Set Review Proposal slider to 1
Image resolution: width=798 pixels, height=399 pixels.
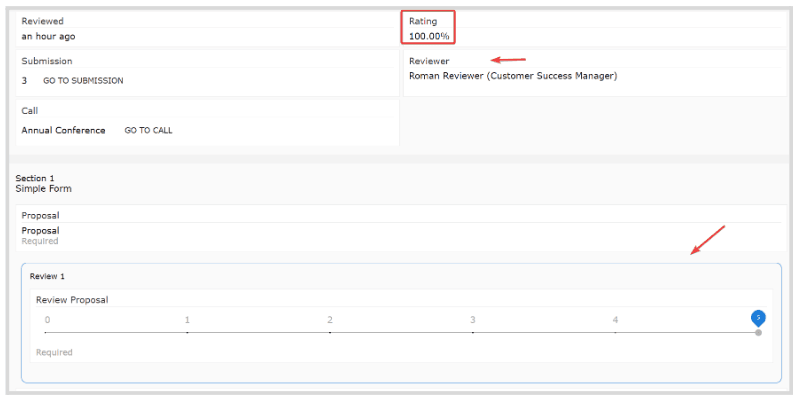tap(188, 332)
